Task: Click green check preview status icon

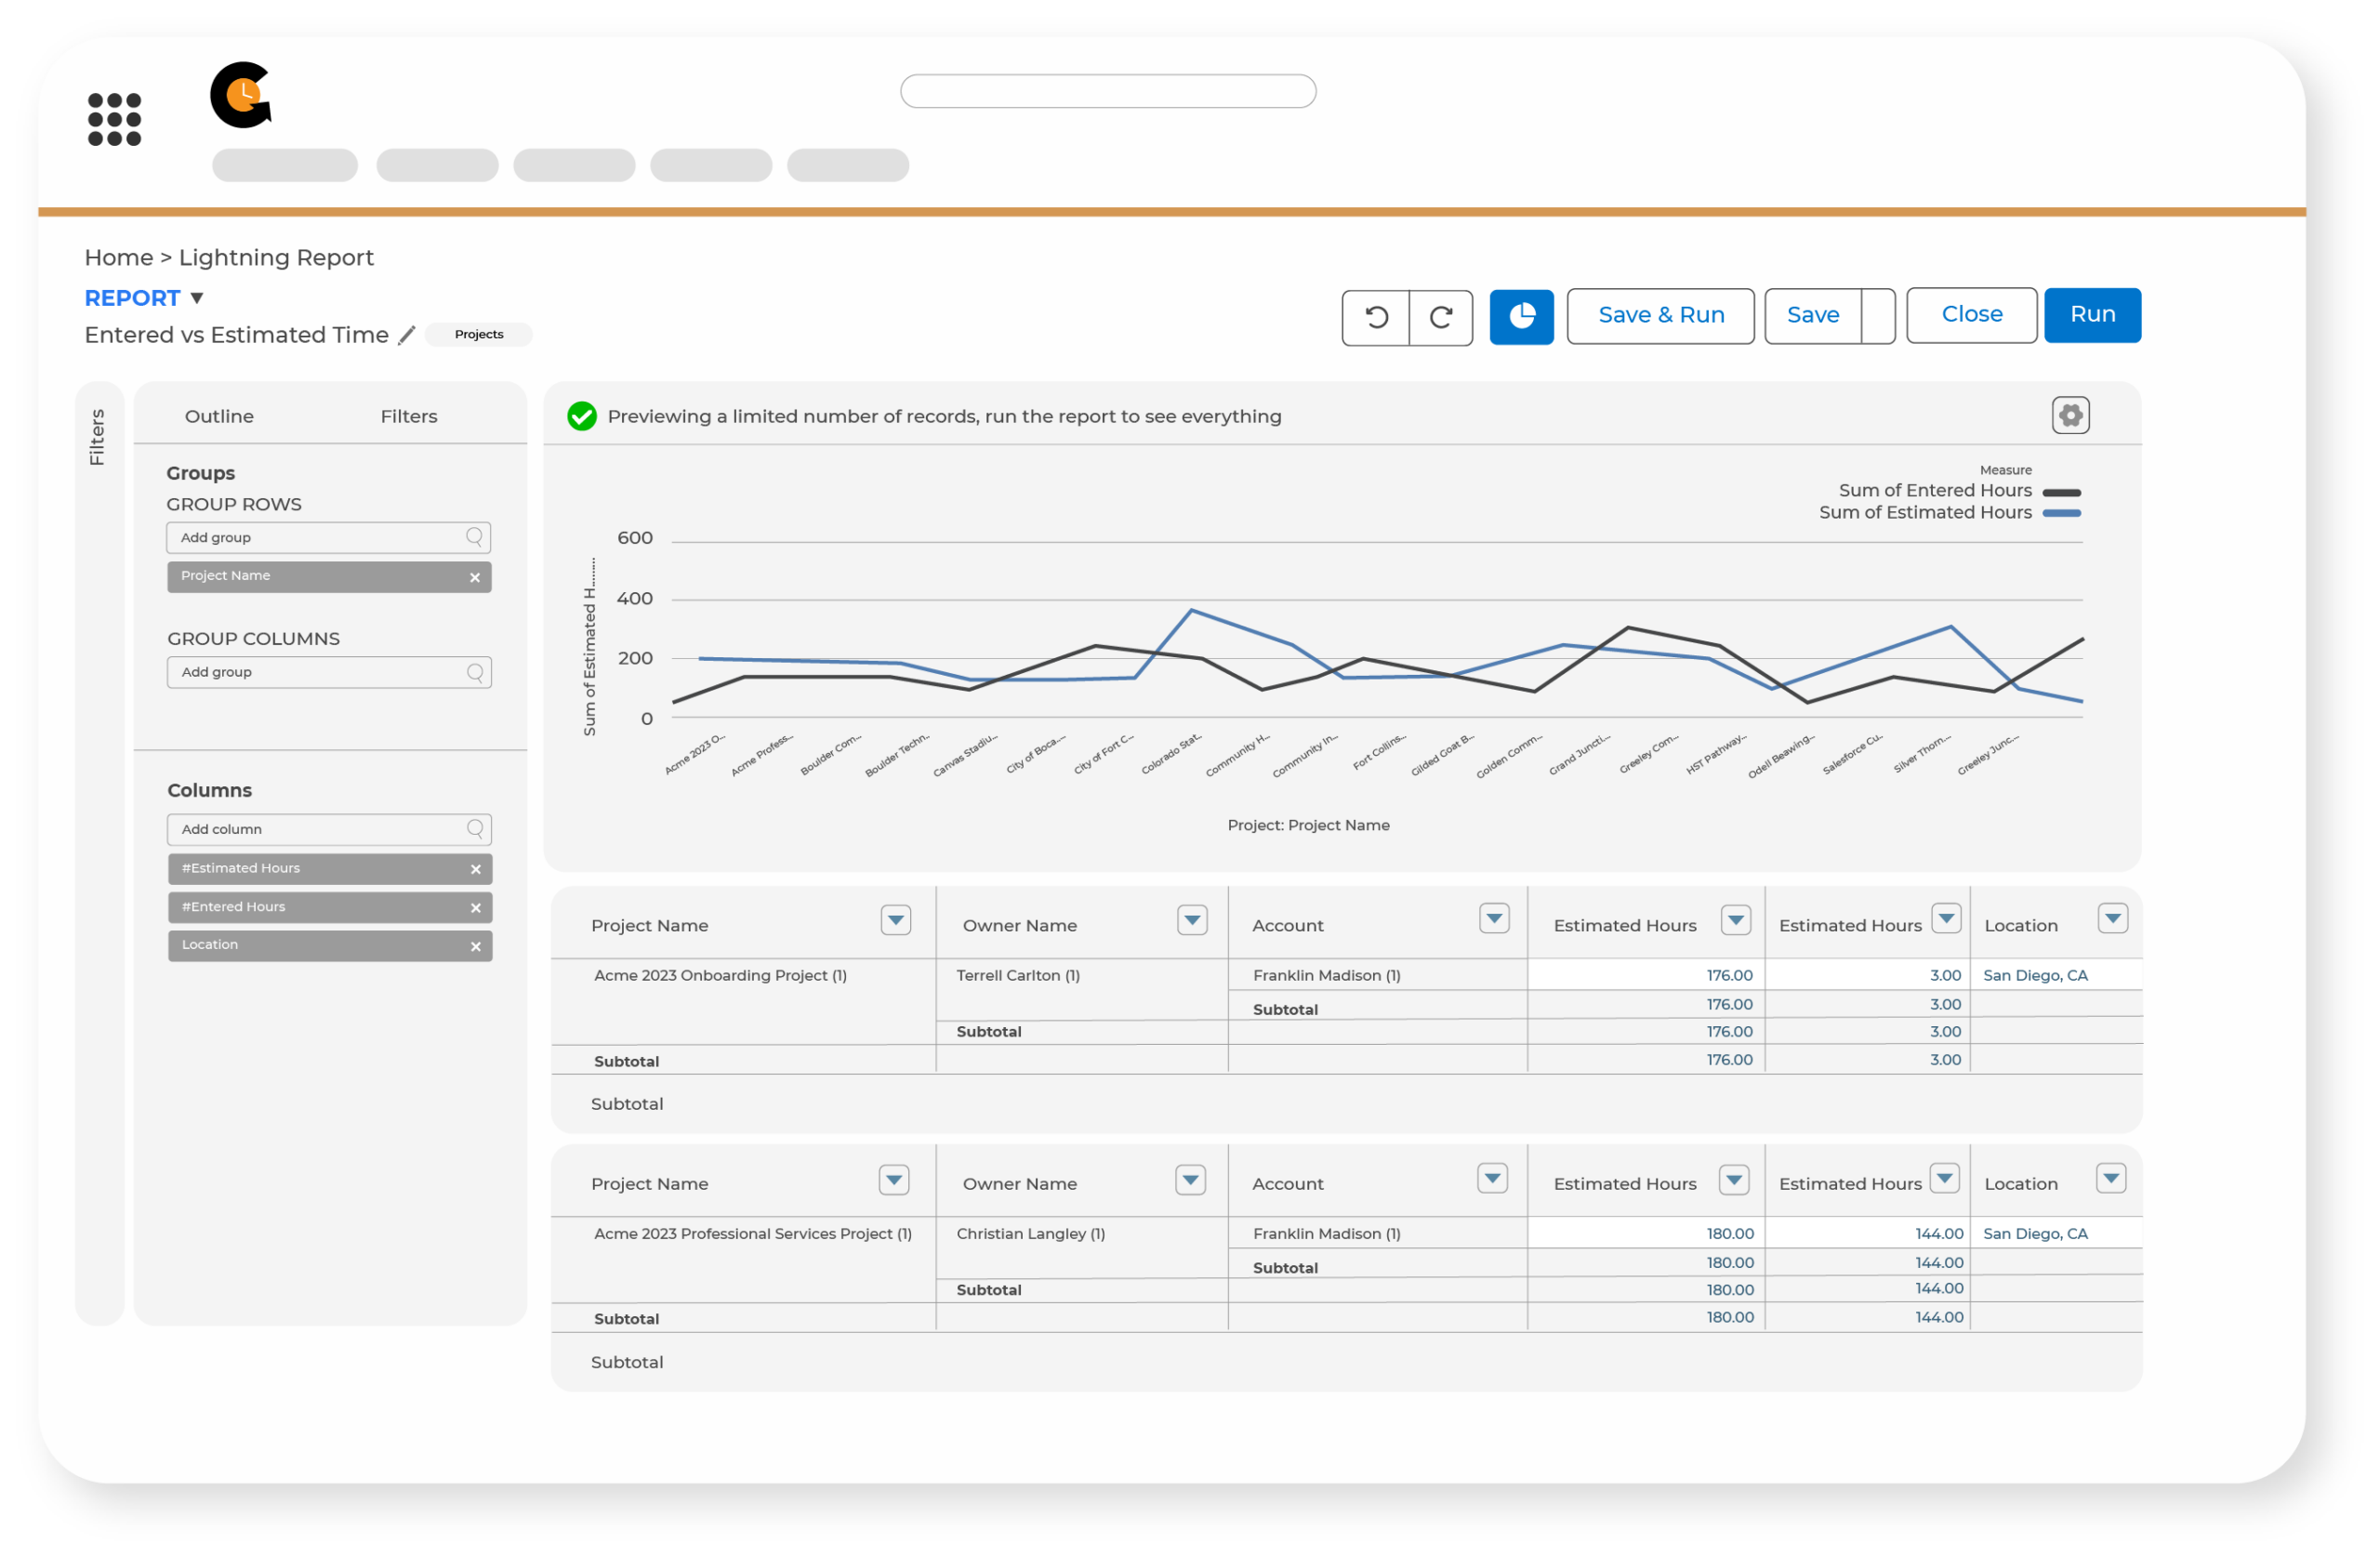Action: 582,416
